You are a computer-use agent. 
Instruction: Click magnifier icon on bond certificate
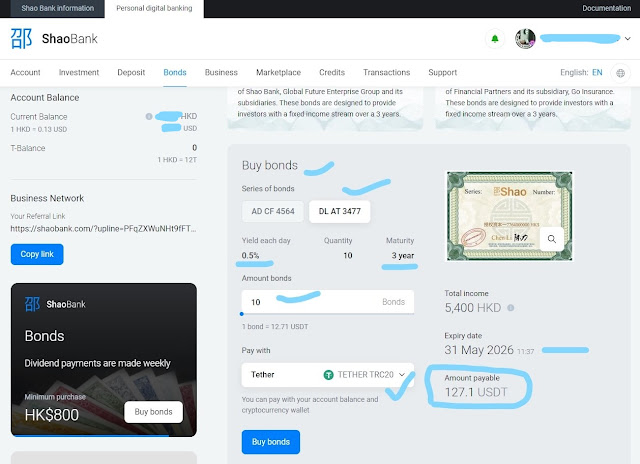pos(551,239)
